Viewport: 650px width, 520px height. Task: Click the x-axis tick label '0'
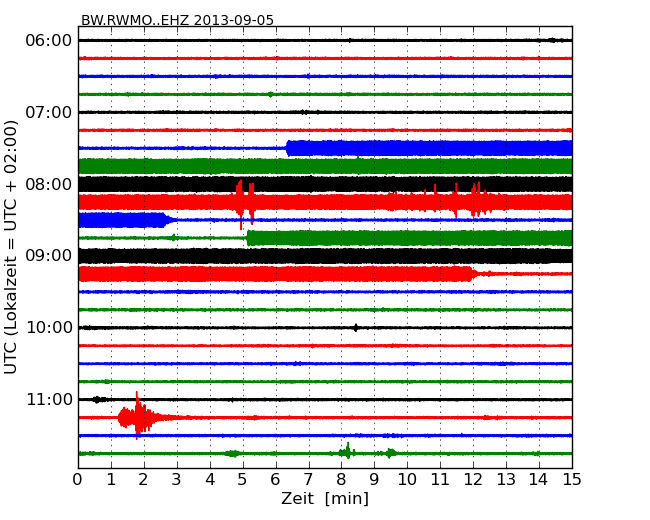click(78, 480)
